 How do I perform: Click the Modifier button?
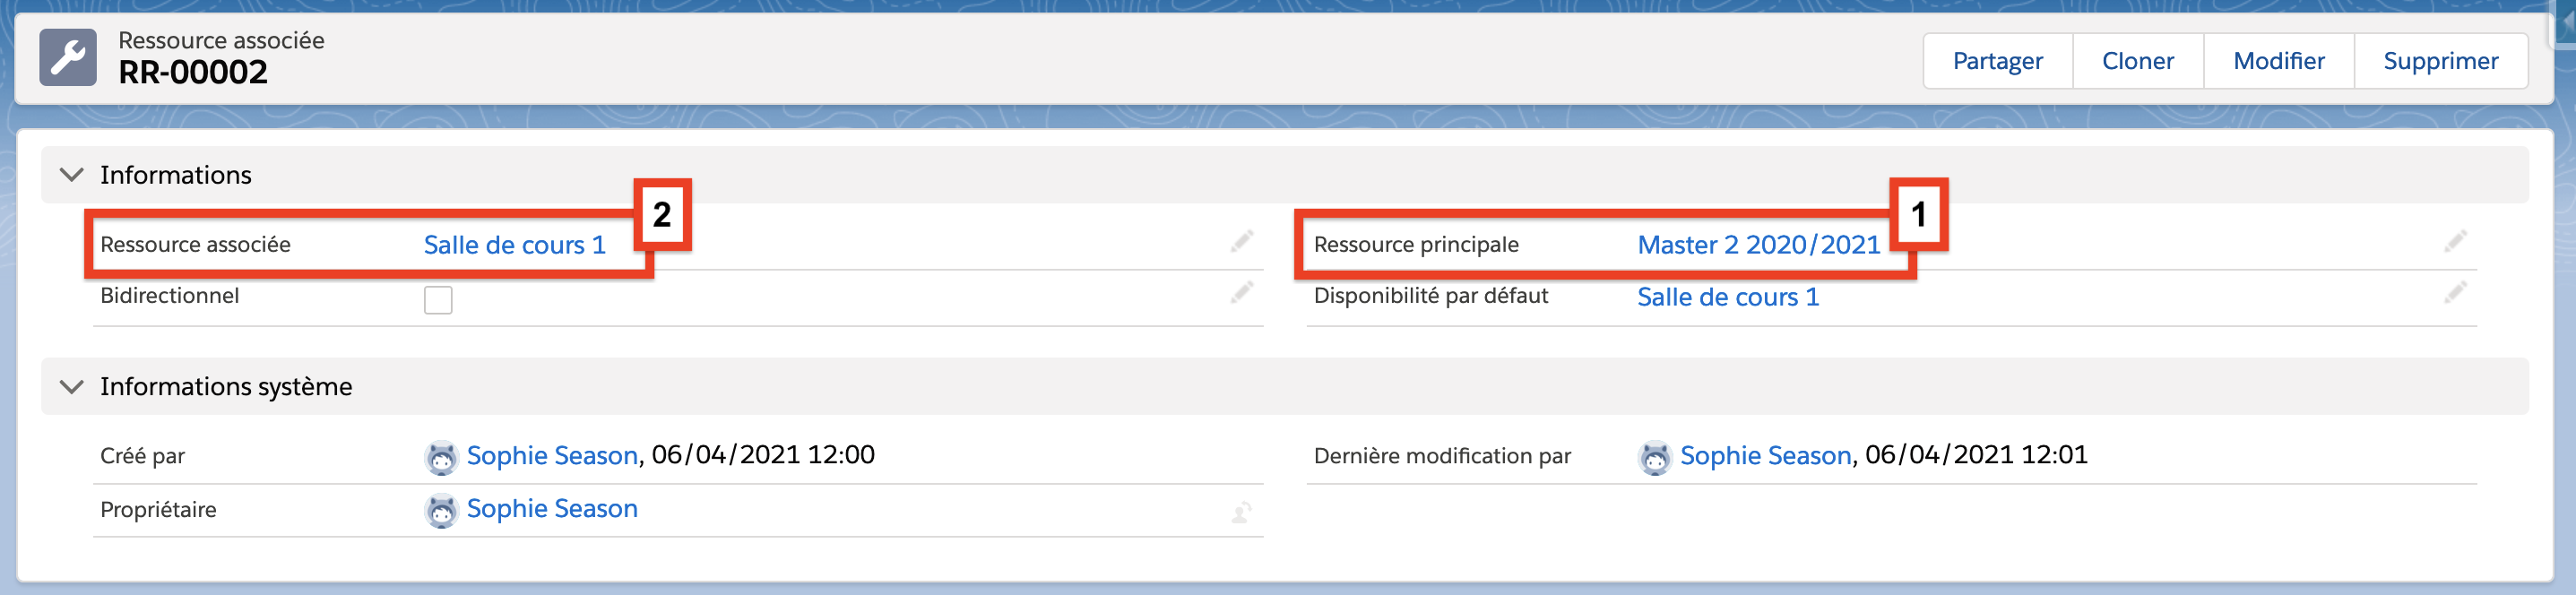2279,60
